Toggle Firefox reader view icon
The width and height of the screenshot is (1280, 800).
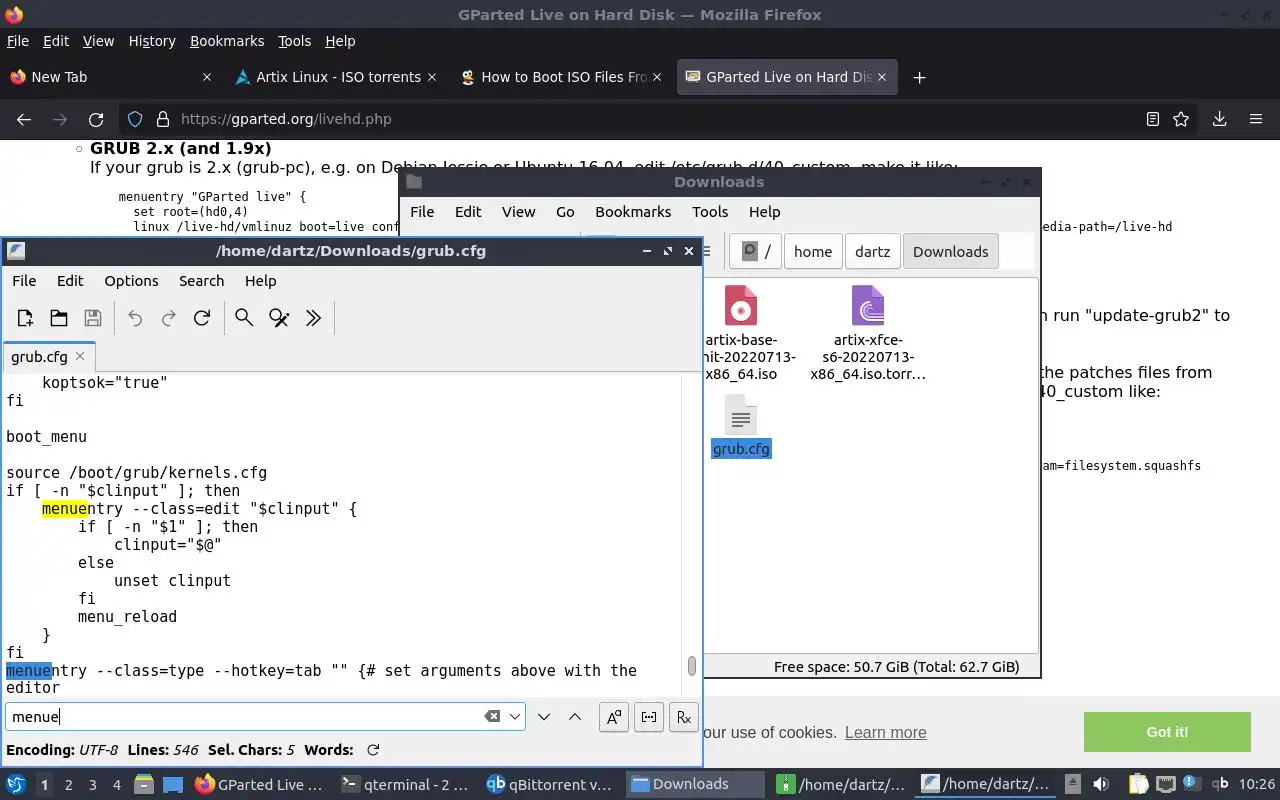click(1152, 119)
